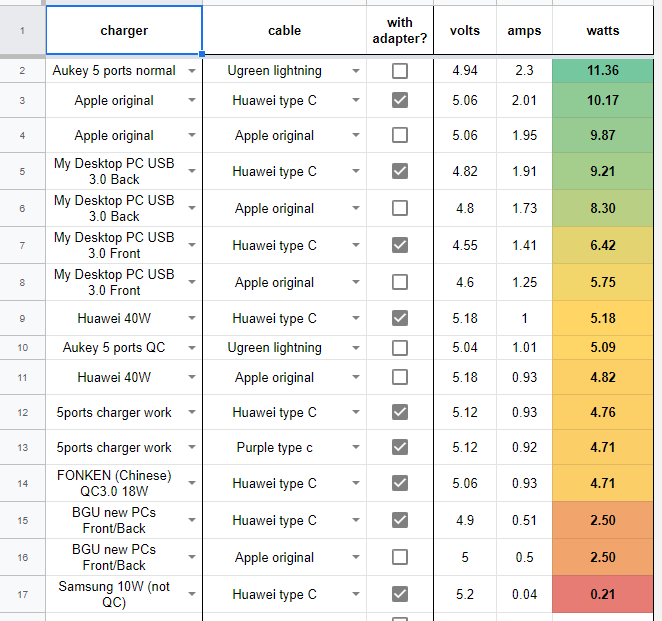Expand Aukey 5 ports QC charger dropdown
Image resolution: width=662 pixels, height=621 pixels.
(x=191, y=348)
